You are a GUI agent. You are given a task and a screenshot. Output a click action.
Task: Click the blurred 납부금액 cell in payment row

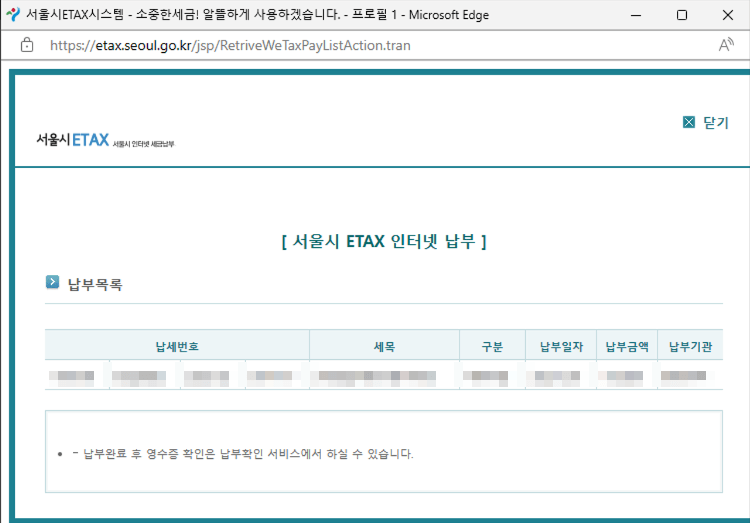click(627, 376)
